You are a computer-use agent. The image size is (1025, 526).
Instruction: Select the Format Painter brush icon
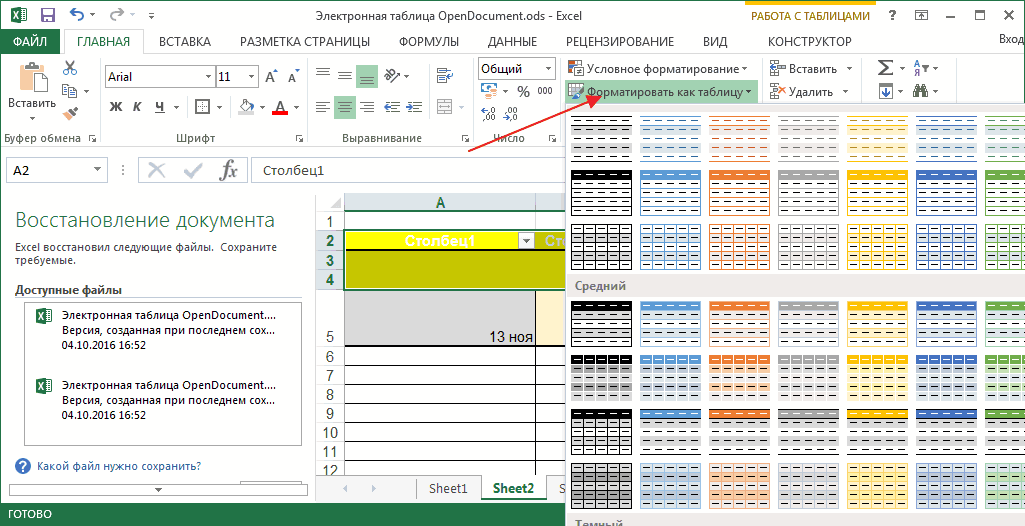[x=70, y=115]
